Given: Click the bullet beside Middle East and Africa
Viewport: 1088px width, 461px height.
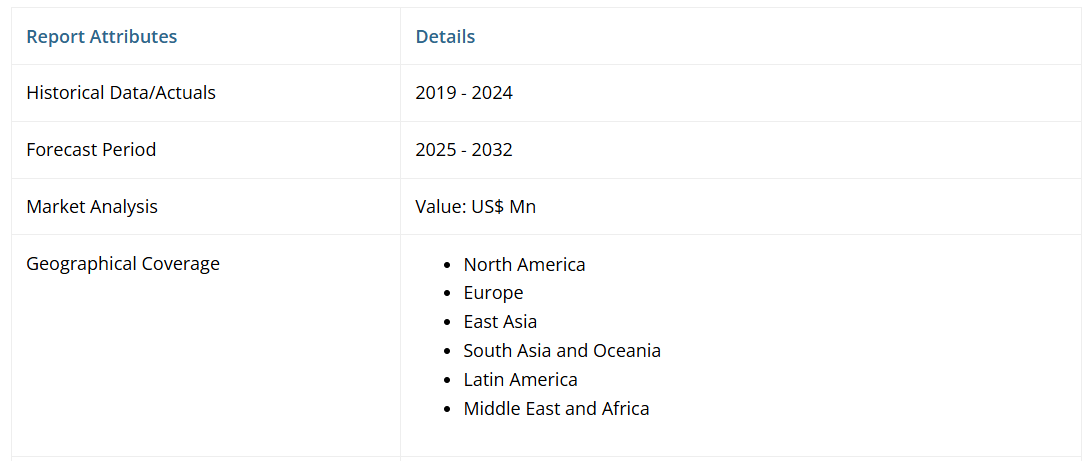Looking at the screenshot, I should pos(448,410).
